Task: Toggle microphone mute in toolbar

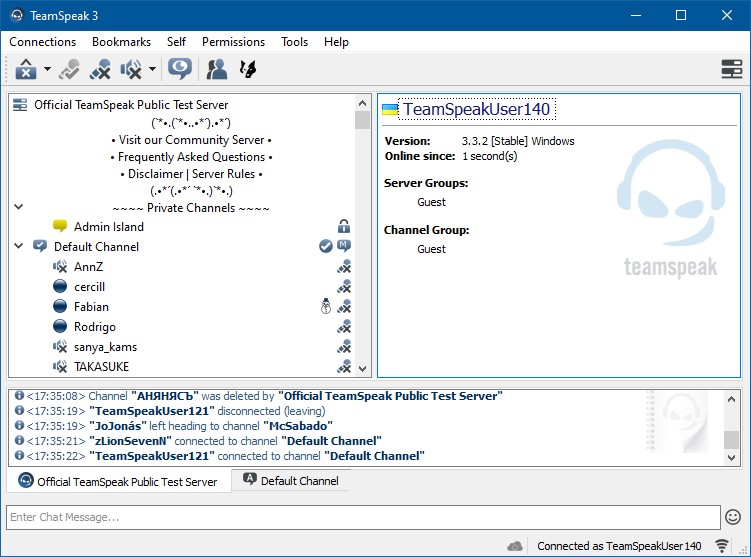Action: tap(100, 69)
